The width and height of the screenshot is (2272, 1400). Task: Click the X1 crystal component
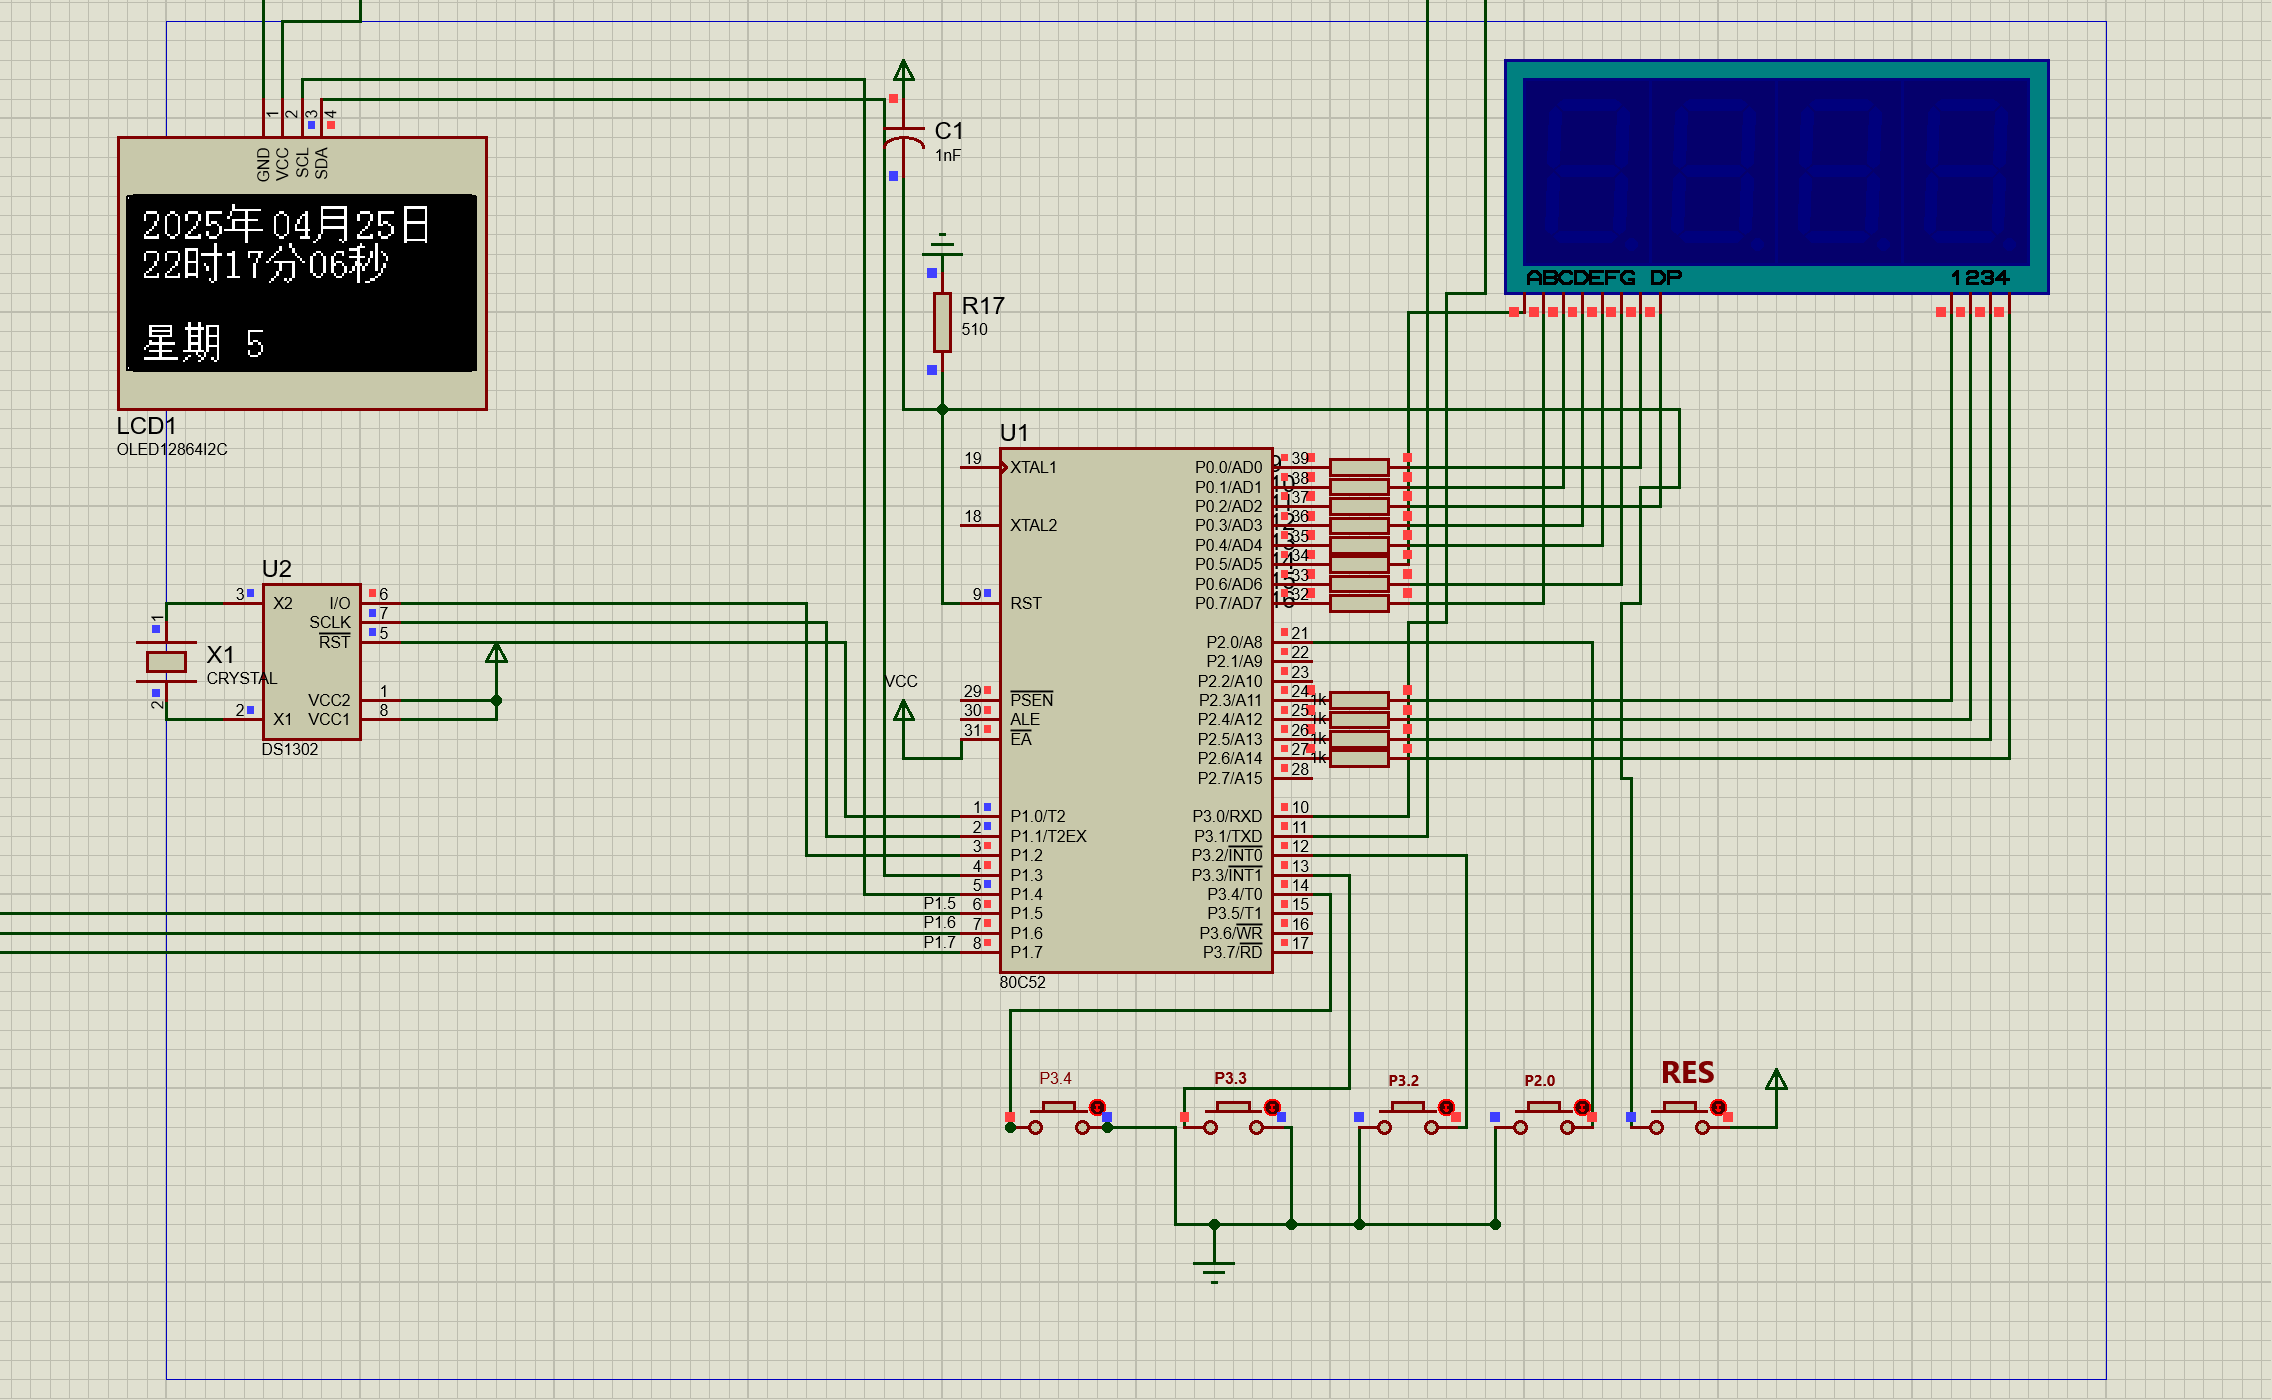click(x=166, y=661)
